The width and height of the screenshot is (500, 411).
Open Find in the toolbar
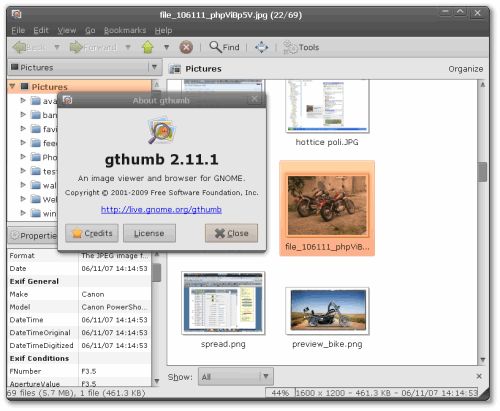tap(224, 47)
